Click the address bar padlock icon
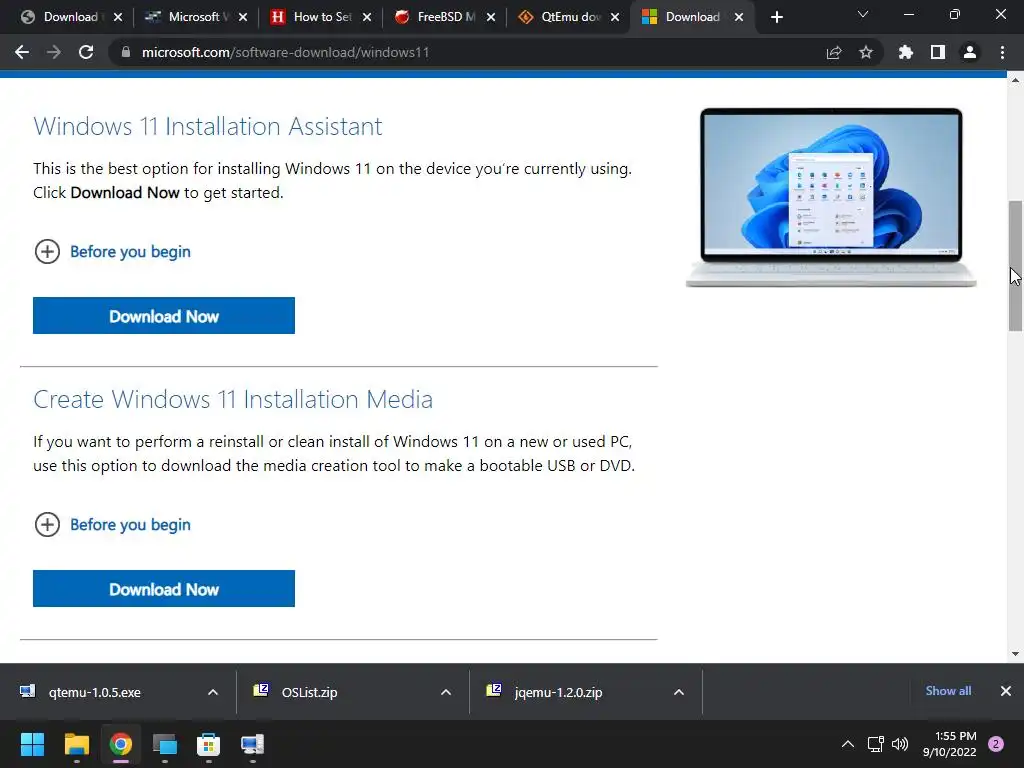This screenshot has width=1024, height=768. tap(126, 52)
